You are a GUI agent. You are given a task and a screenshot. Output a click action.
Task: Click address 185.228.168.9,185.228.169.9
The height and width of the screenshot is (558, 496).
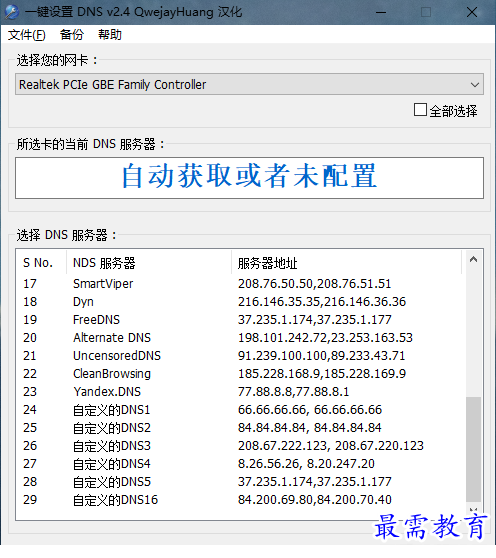tap(322, 374)
